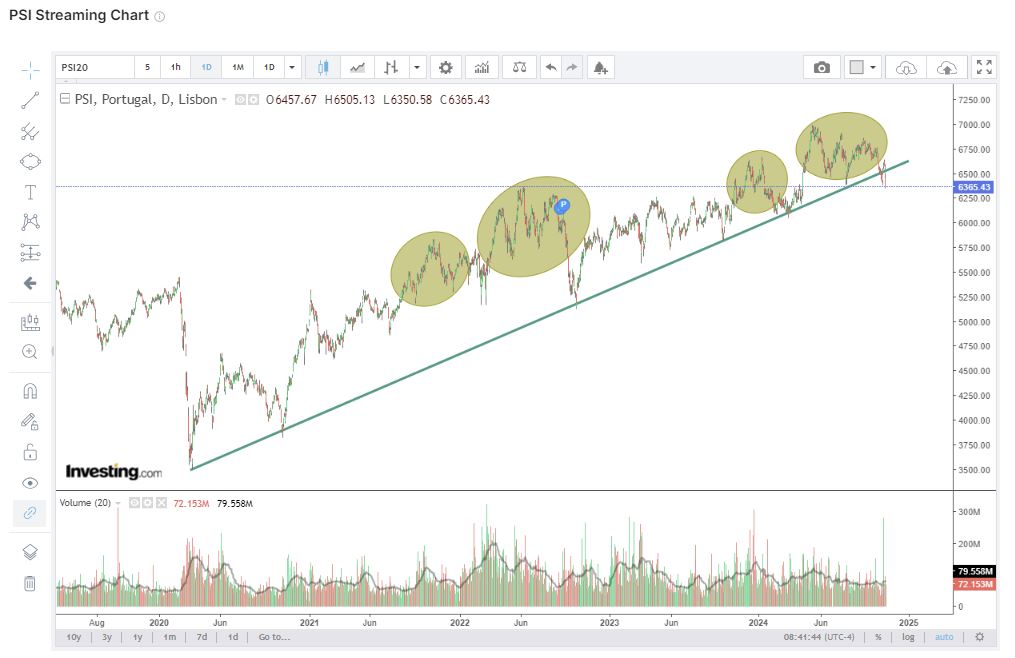Viewport: 1015px width, 658px height.
Task: Toggle hide all drawings eye icon
Action: click(x=30, y=483)
